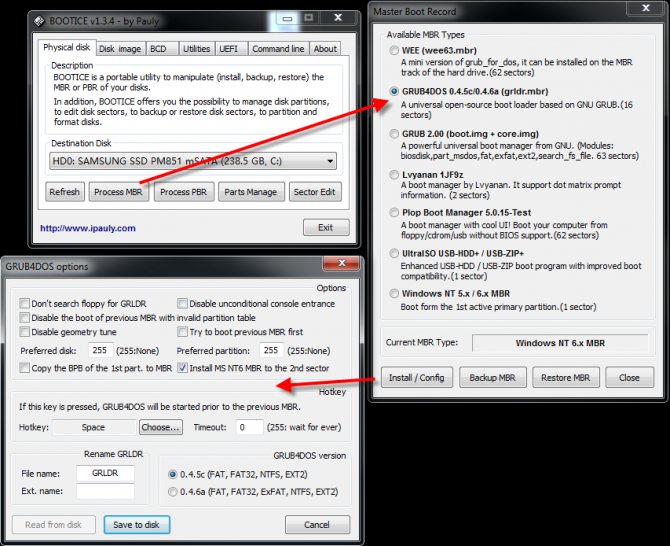Click the Process PBR button
Image resolution: width=670 pixels, height=546 pixels.
click(x=183, y=192)
